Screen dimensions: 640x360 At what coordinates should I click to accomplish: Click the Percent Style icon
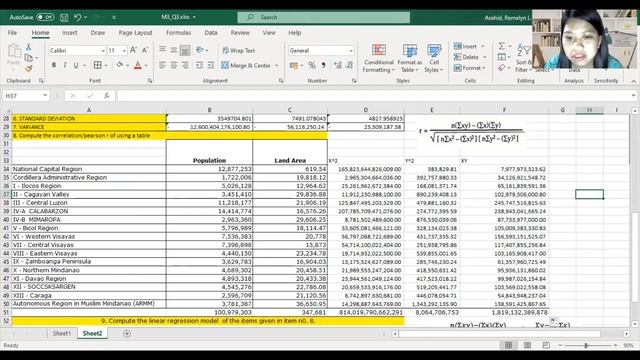[x=312, y=65]
